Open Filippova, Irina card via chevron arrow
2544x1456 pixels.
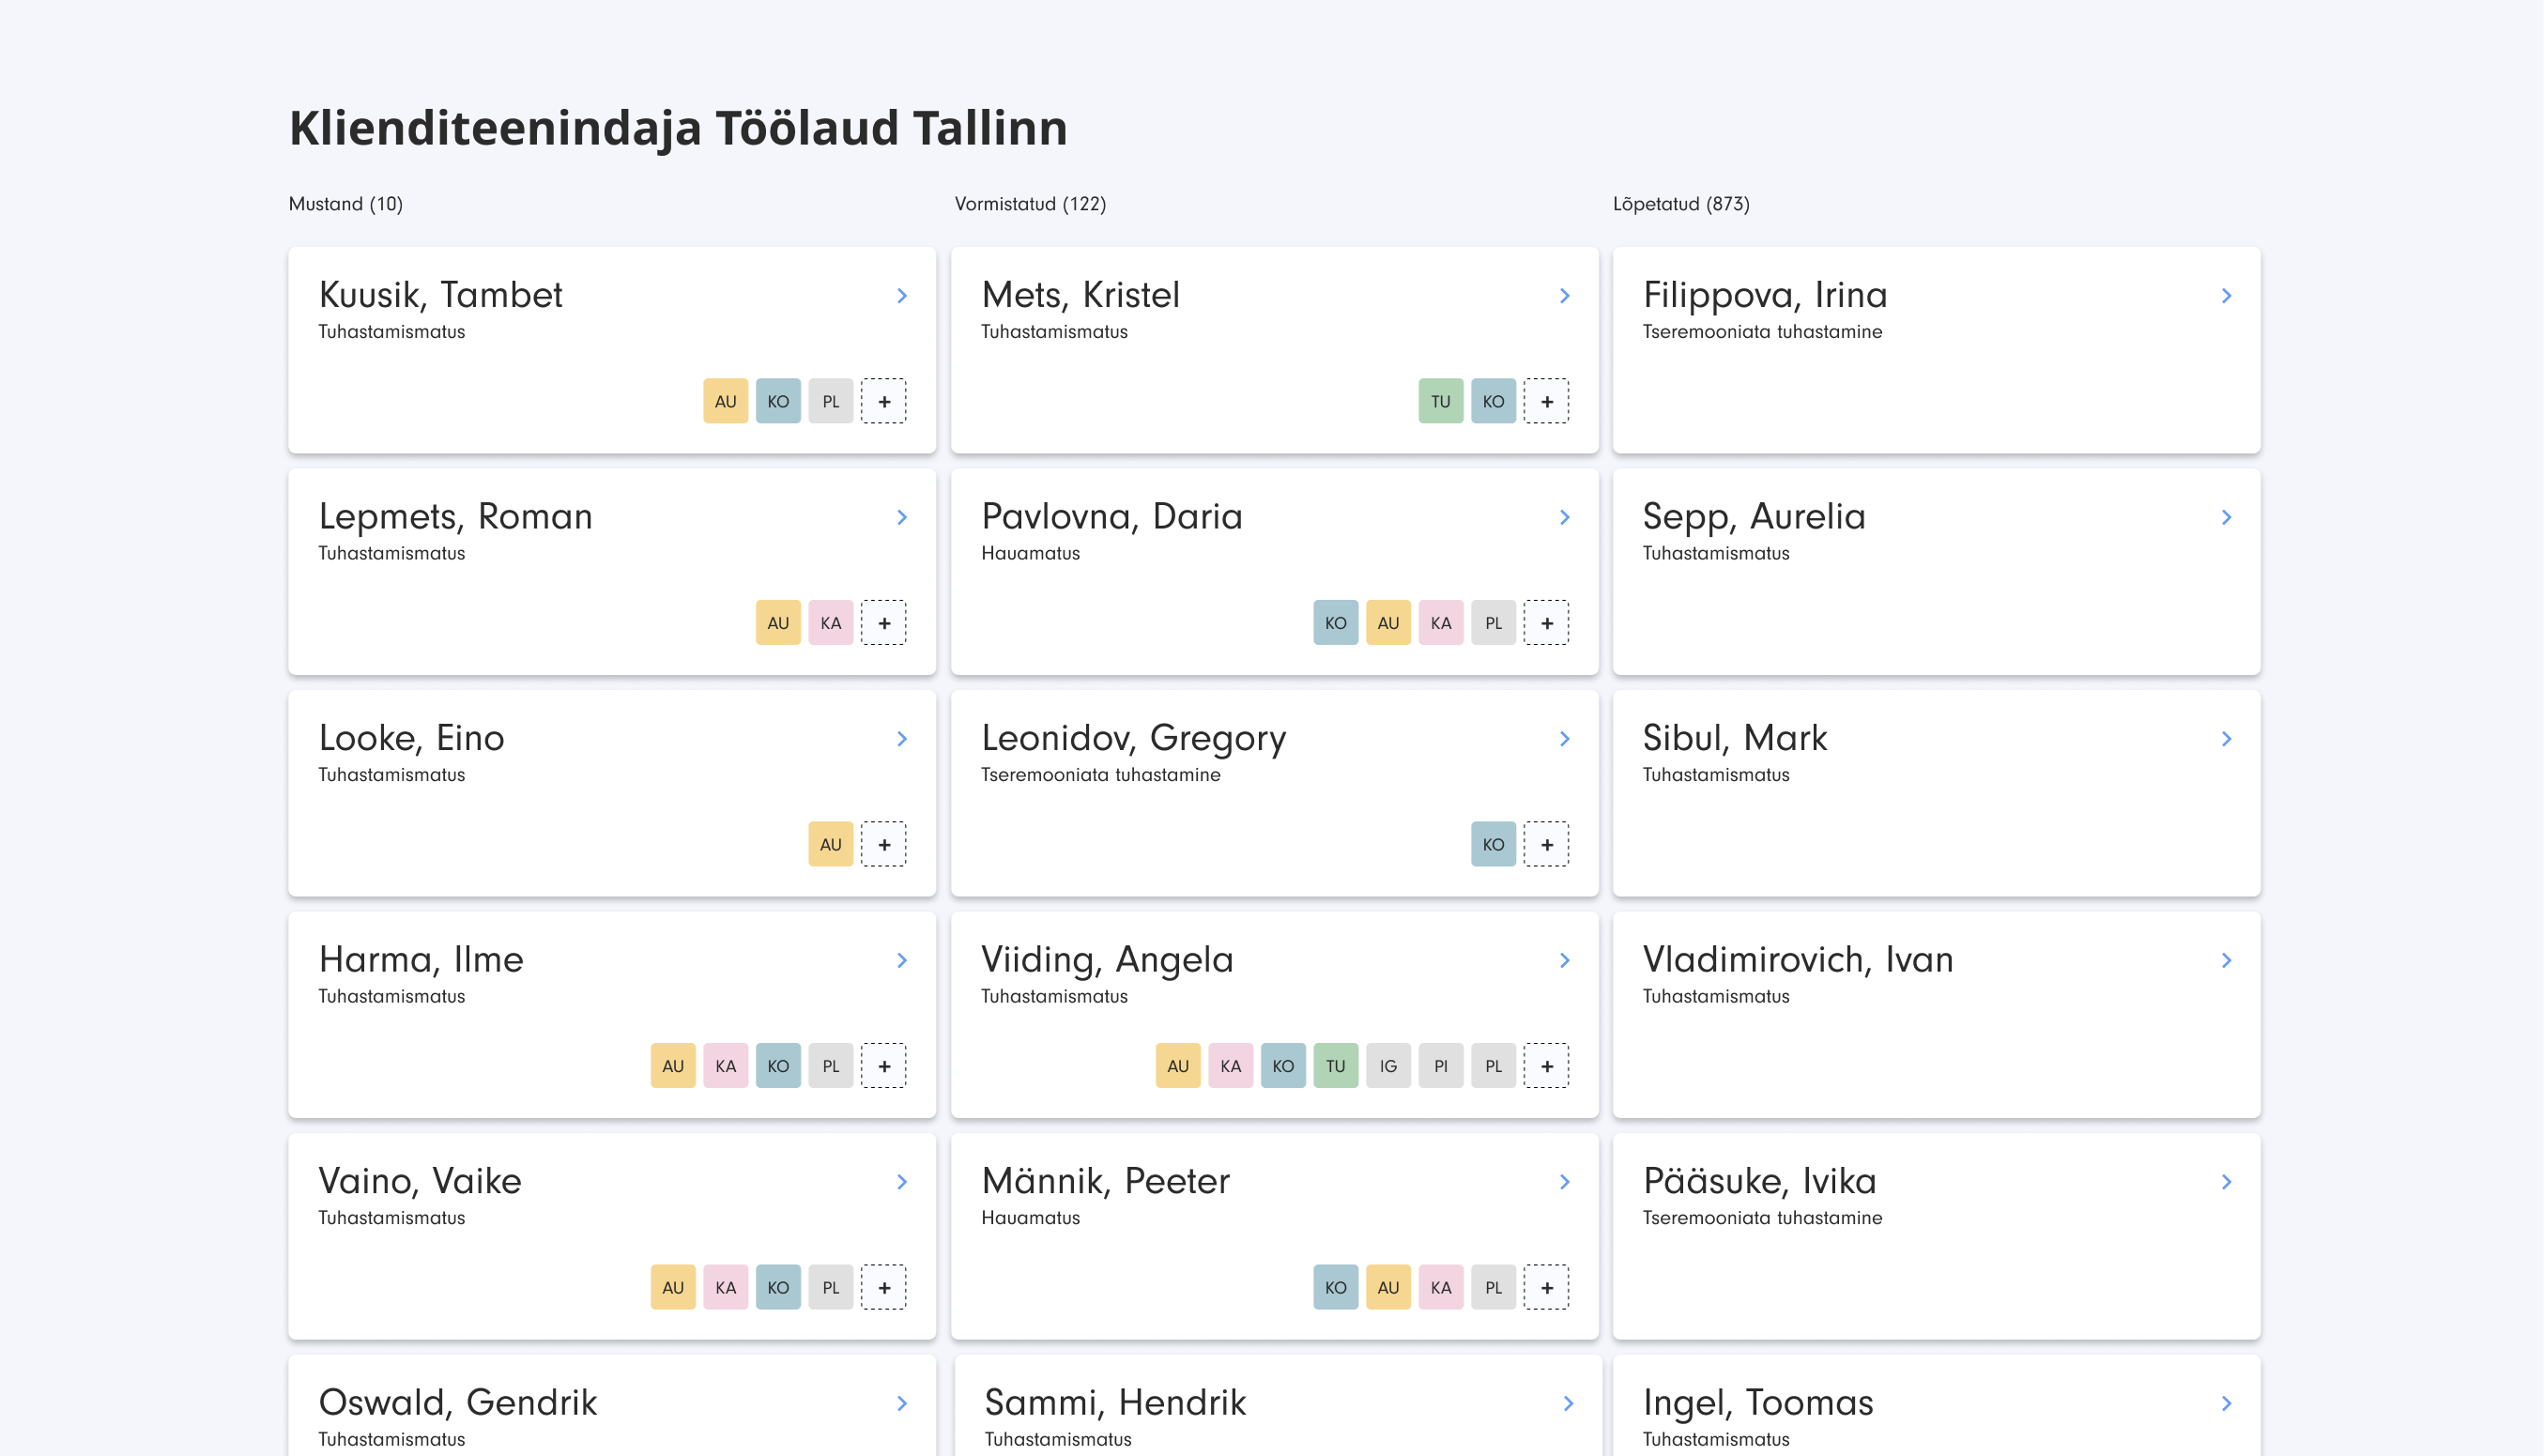[2226, 296]
